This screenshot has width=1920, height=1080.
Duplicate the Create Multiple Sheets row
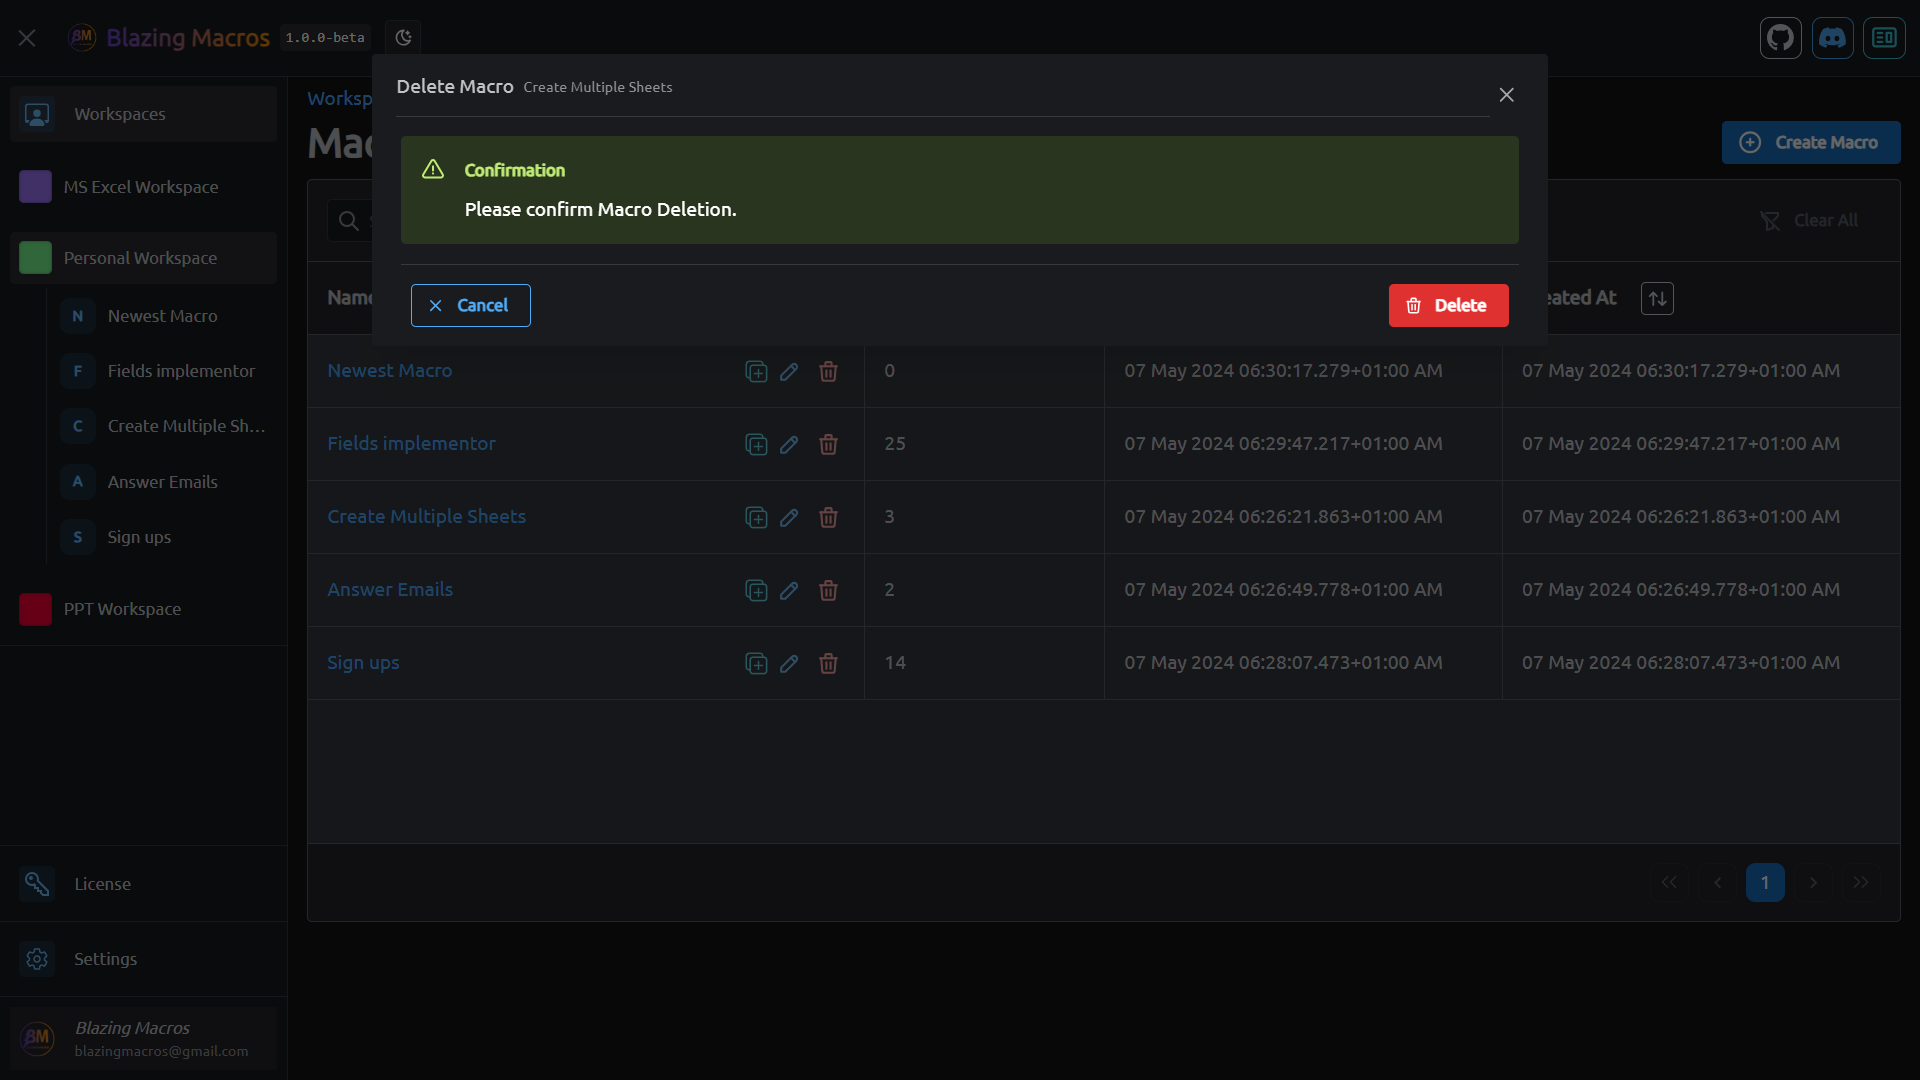click(756, 517)
